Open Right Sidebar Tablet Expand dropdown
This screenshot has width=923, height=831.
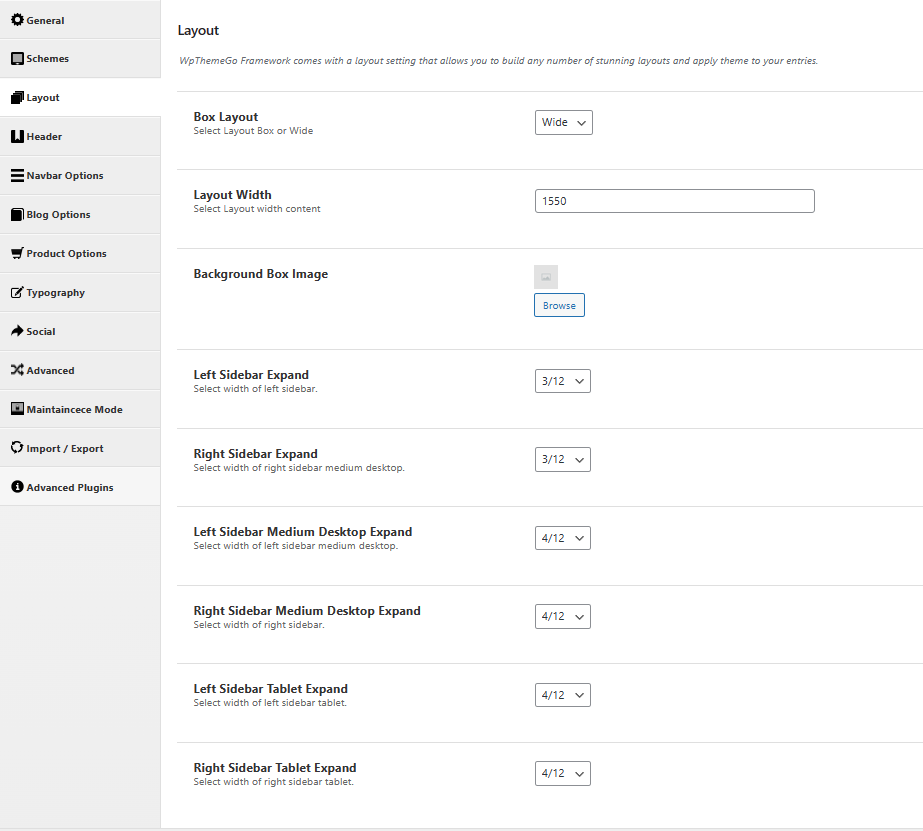[562, 773]
